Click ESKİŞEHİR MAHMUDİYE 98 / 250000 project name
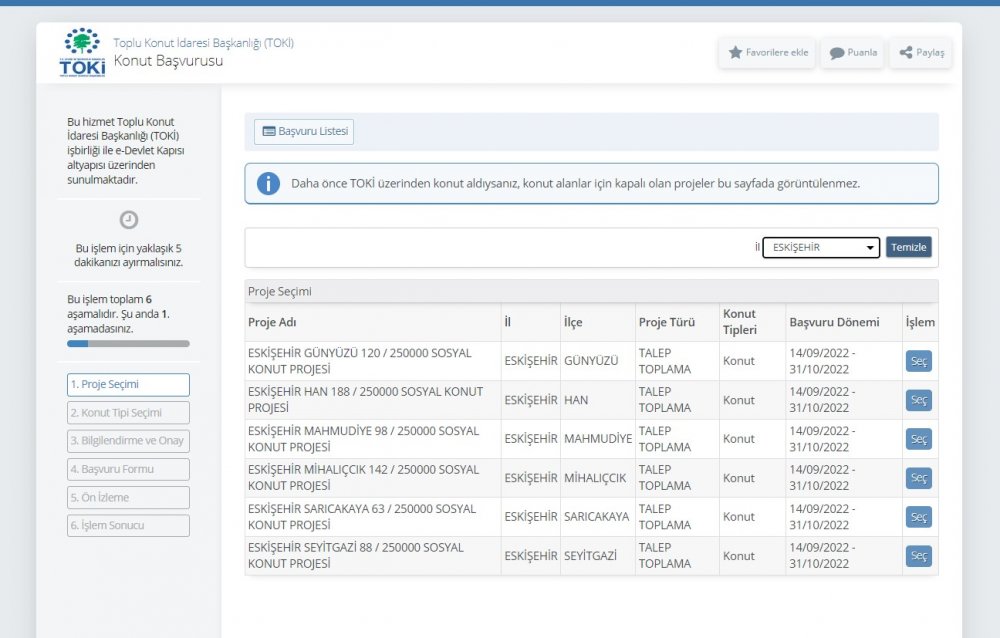The height and width of the screenshot is (638, 1000). click(x=364, y=439)
